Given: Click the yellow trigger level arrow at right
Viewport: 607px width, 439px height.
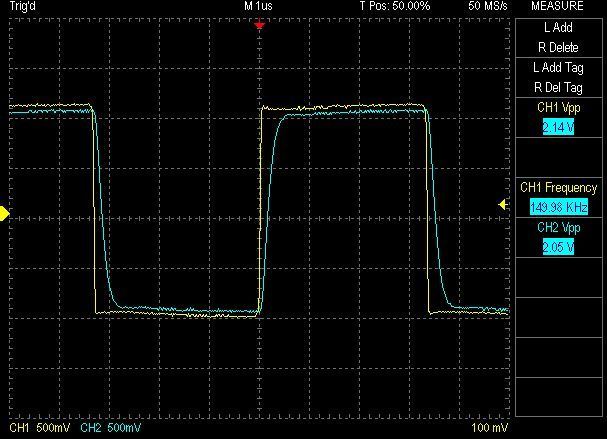Looking at the screenshot, I should 503,204.
